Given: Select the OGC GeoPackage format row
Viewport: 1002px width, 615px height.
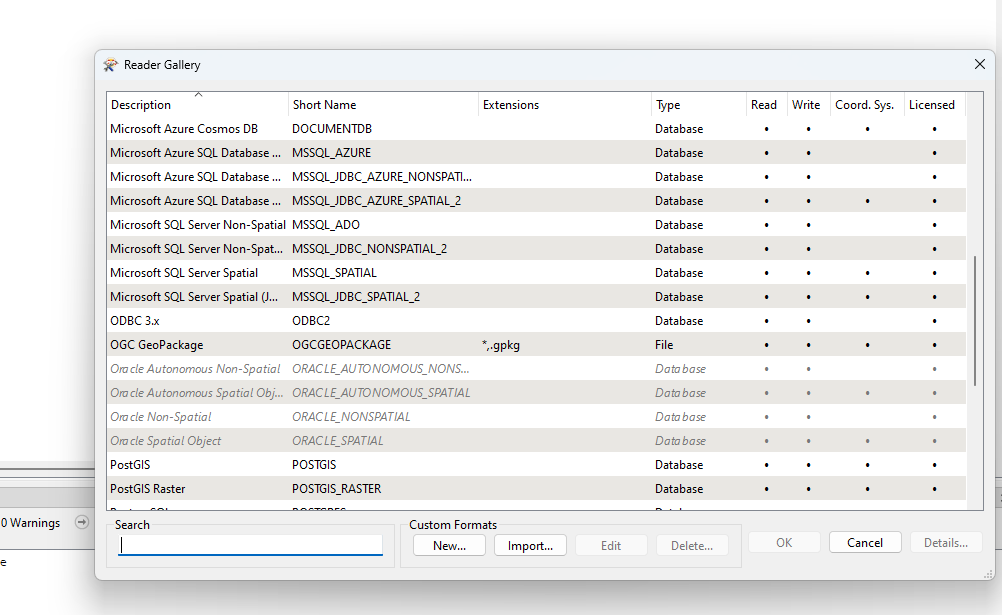Looking at the screenshot, I should [536, 345].
